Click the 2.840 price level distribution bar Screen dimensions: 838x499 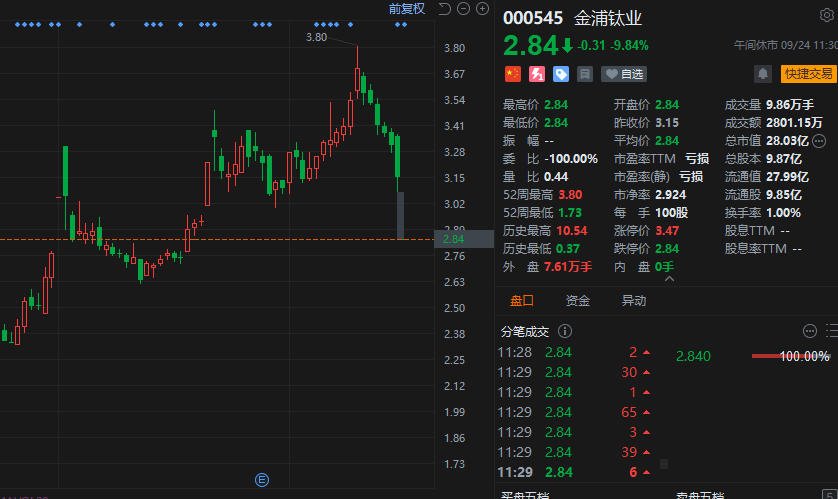coord(778,356)
